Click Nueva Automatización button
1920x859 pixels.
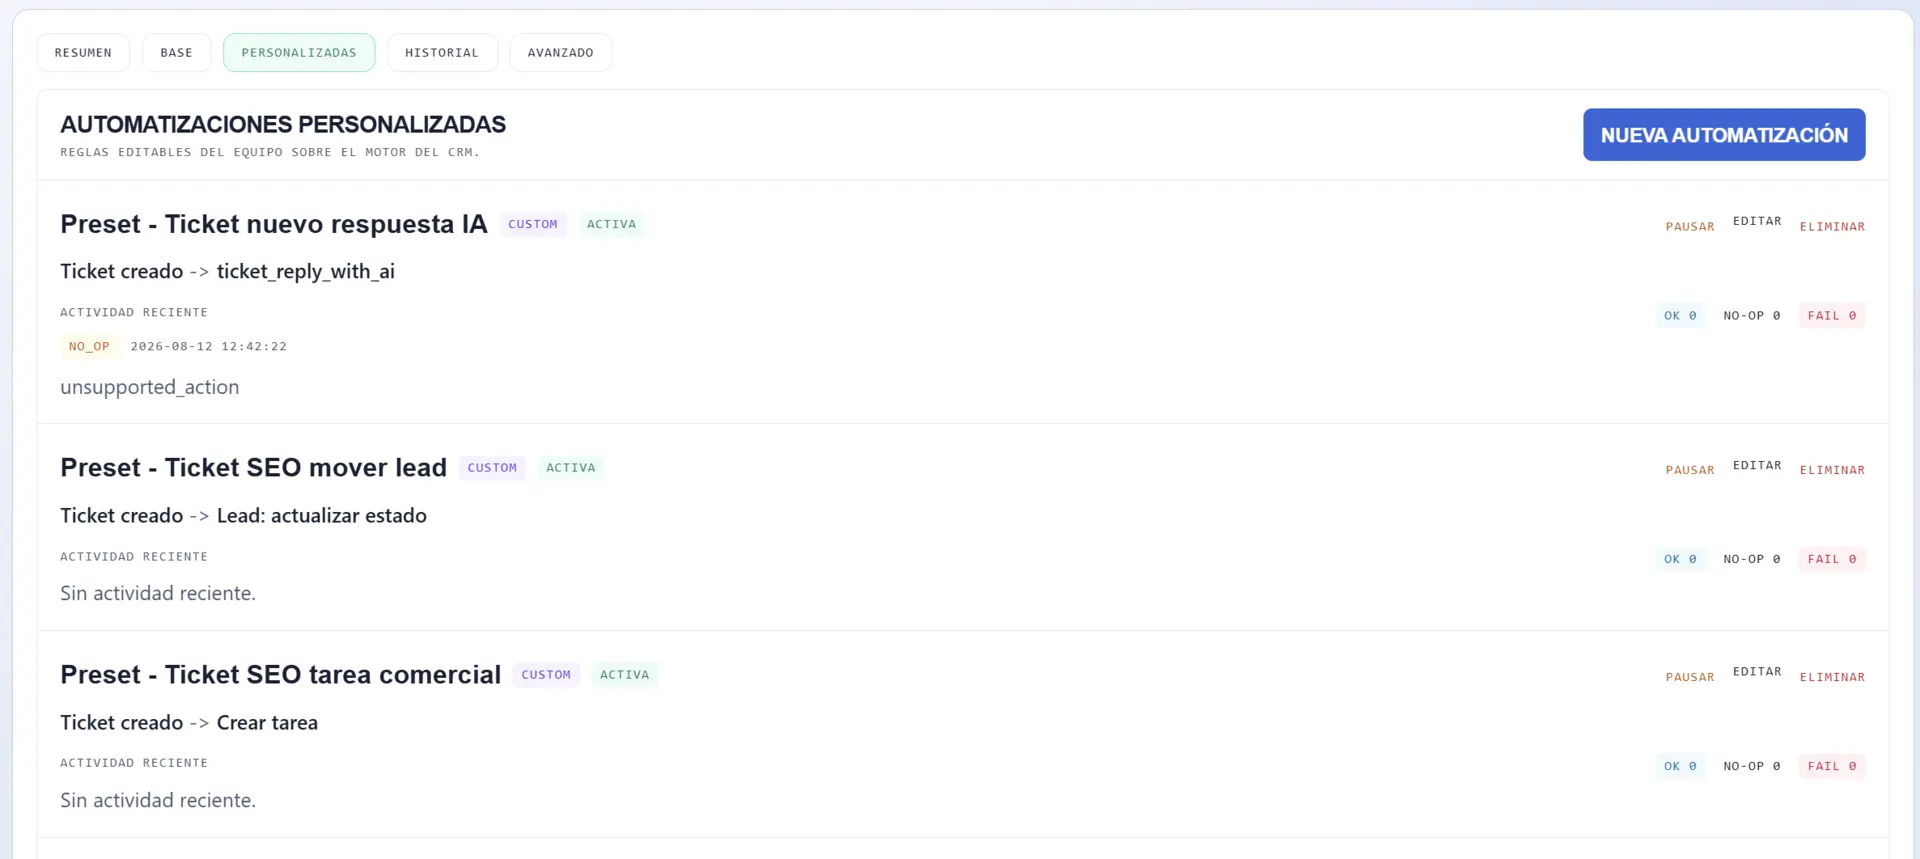pyautogui.click(x=1724, y=135)
